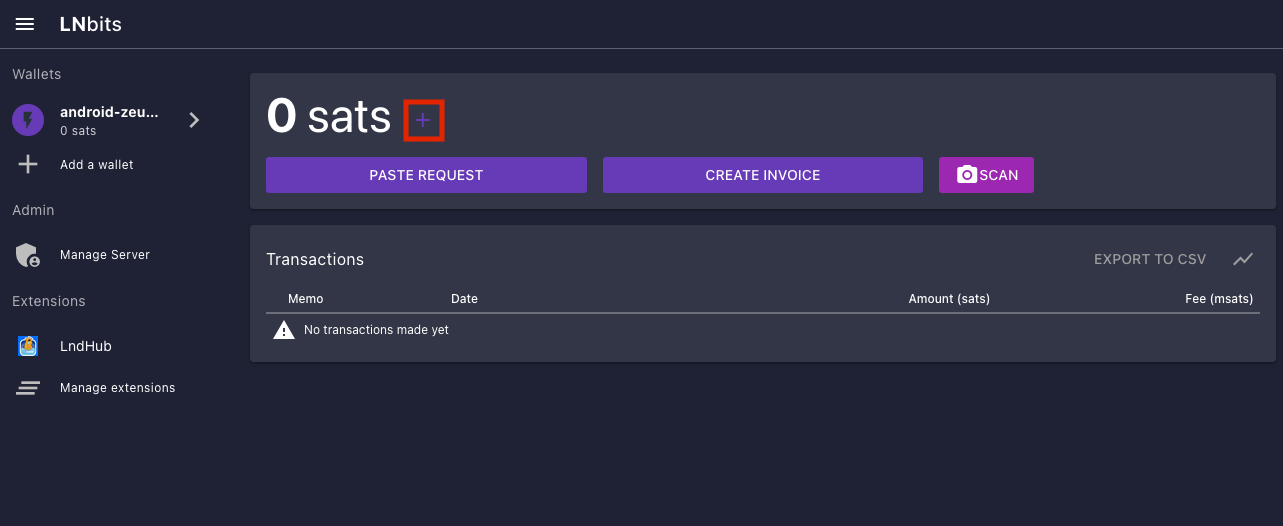Viewport: 1283px width, 526px height.
Task: Select the android-zeu wallet name
Action: (x=109, y=113)
